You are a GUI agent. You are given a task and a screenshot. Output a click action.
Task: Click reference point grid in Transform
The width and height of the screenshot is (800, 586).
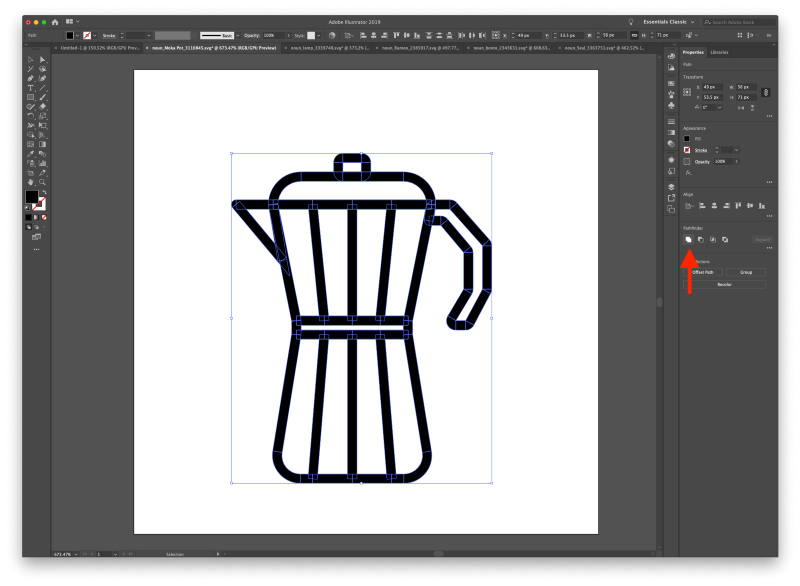(x=687, y=92)
